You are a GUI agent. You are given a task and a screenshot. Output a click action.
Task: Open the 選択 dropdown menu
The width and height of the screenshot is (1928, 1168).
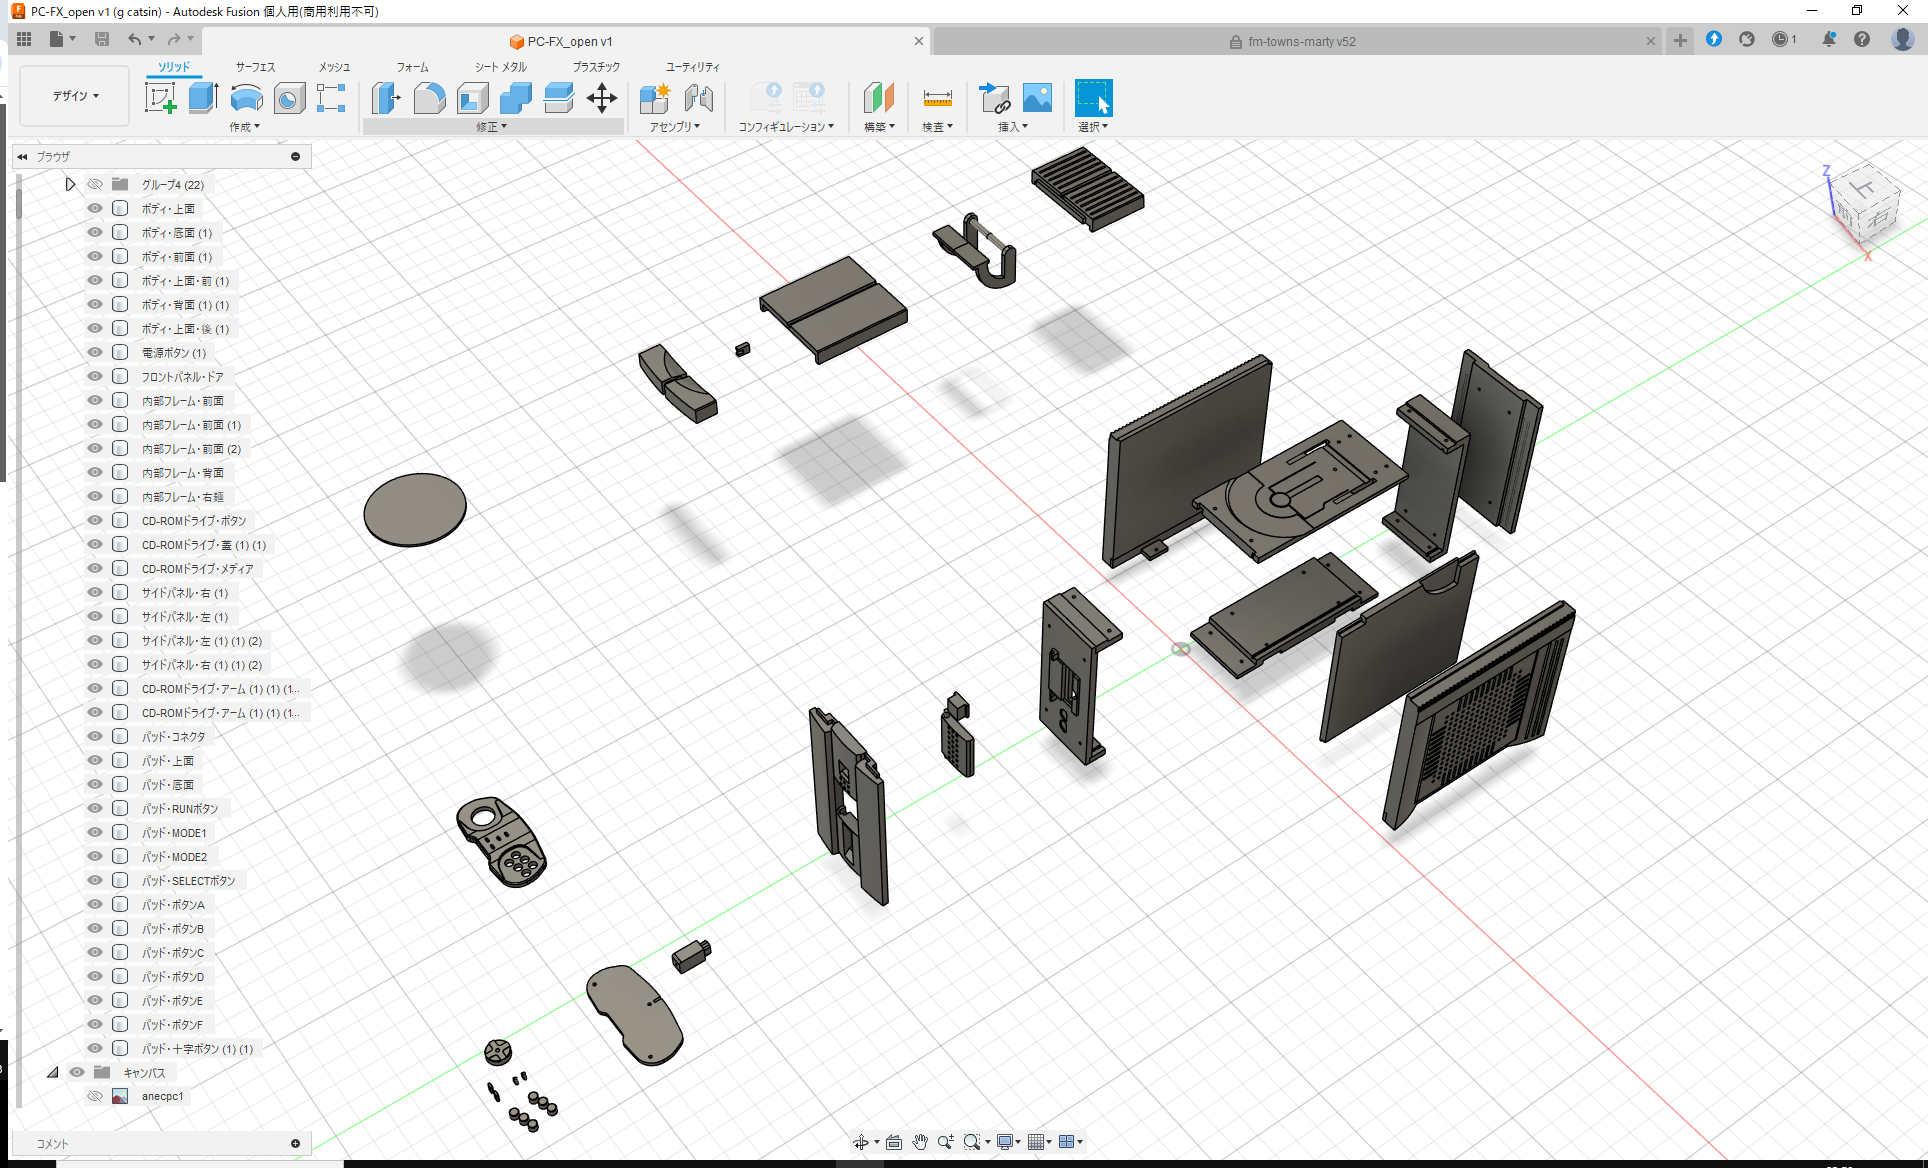pyautogui.click(x=1093, y=126)
